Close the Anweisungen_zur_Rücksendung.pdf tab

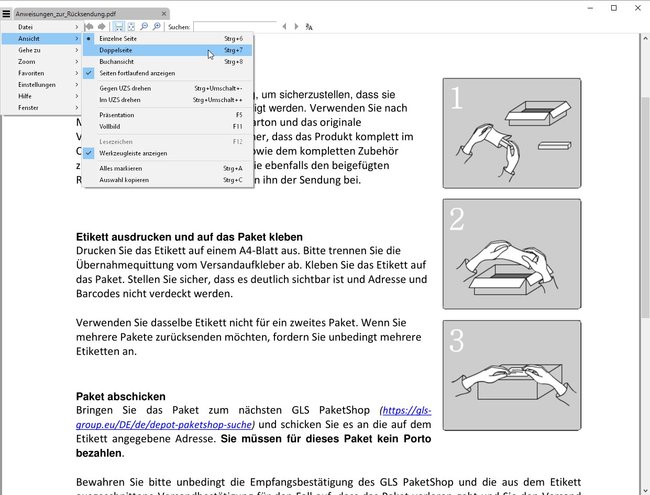tap(164, 14)
